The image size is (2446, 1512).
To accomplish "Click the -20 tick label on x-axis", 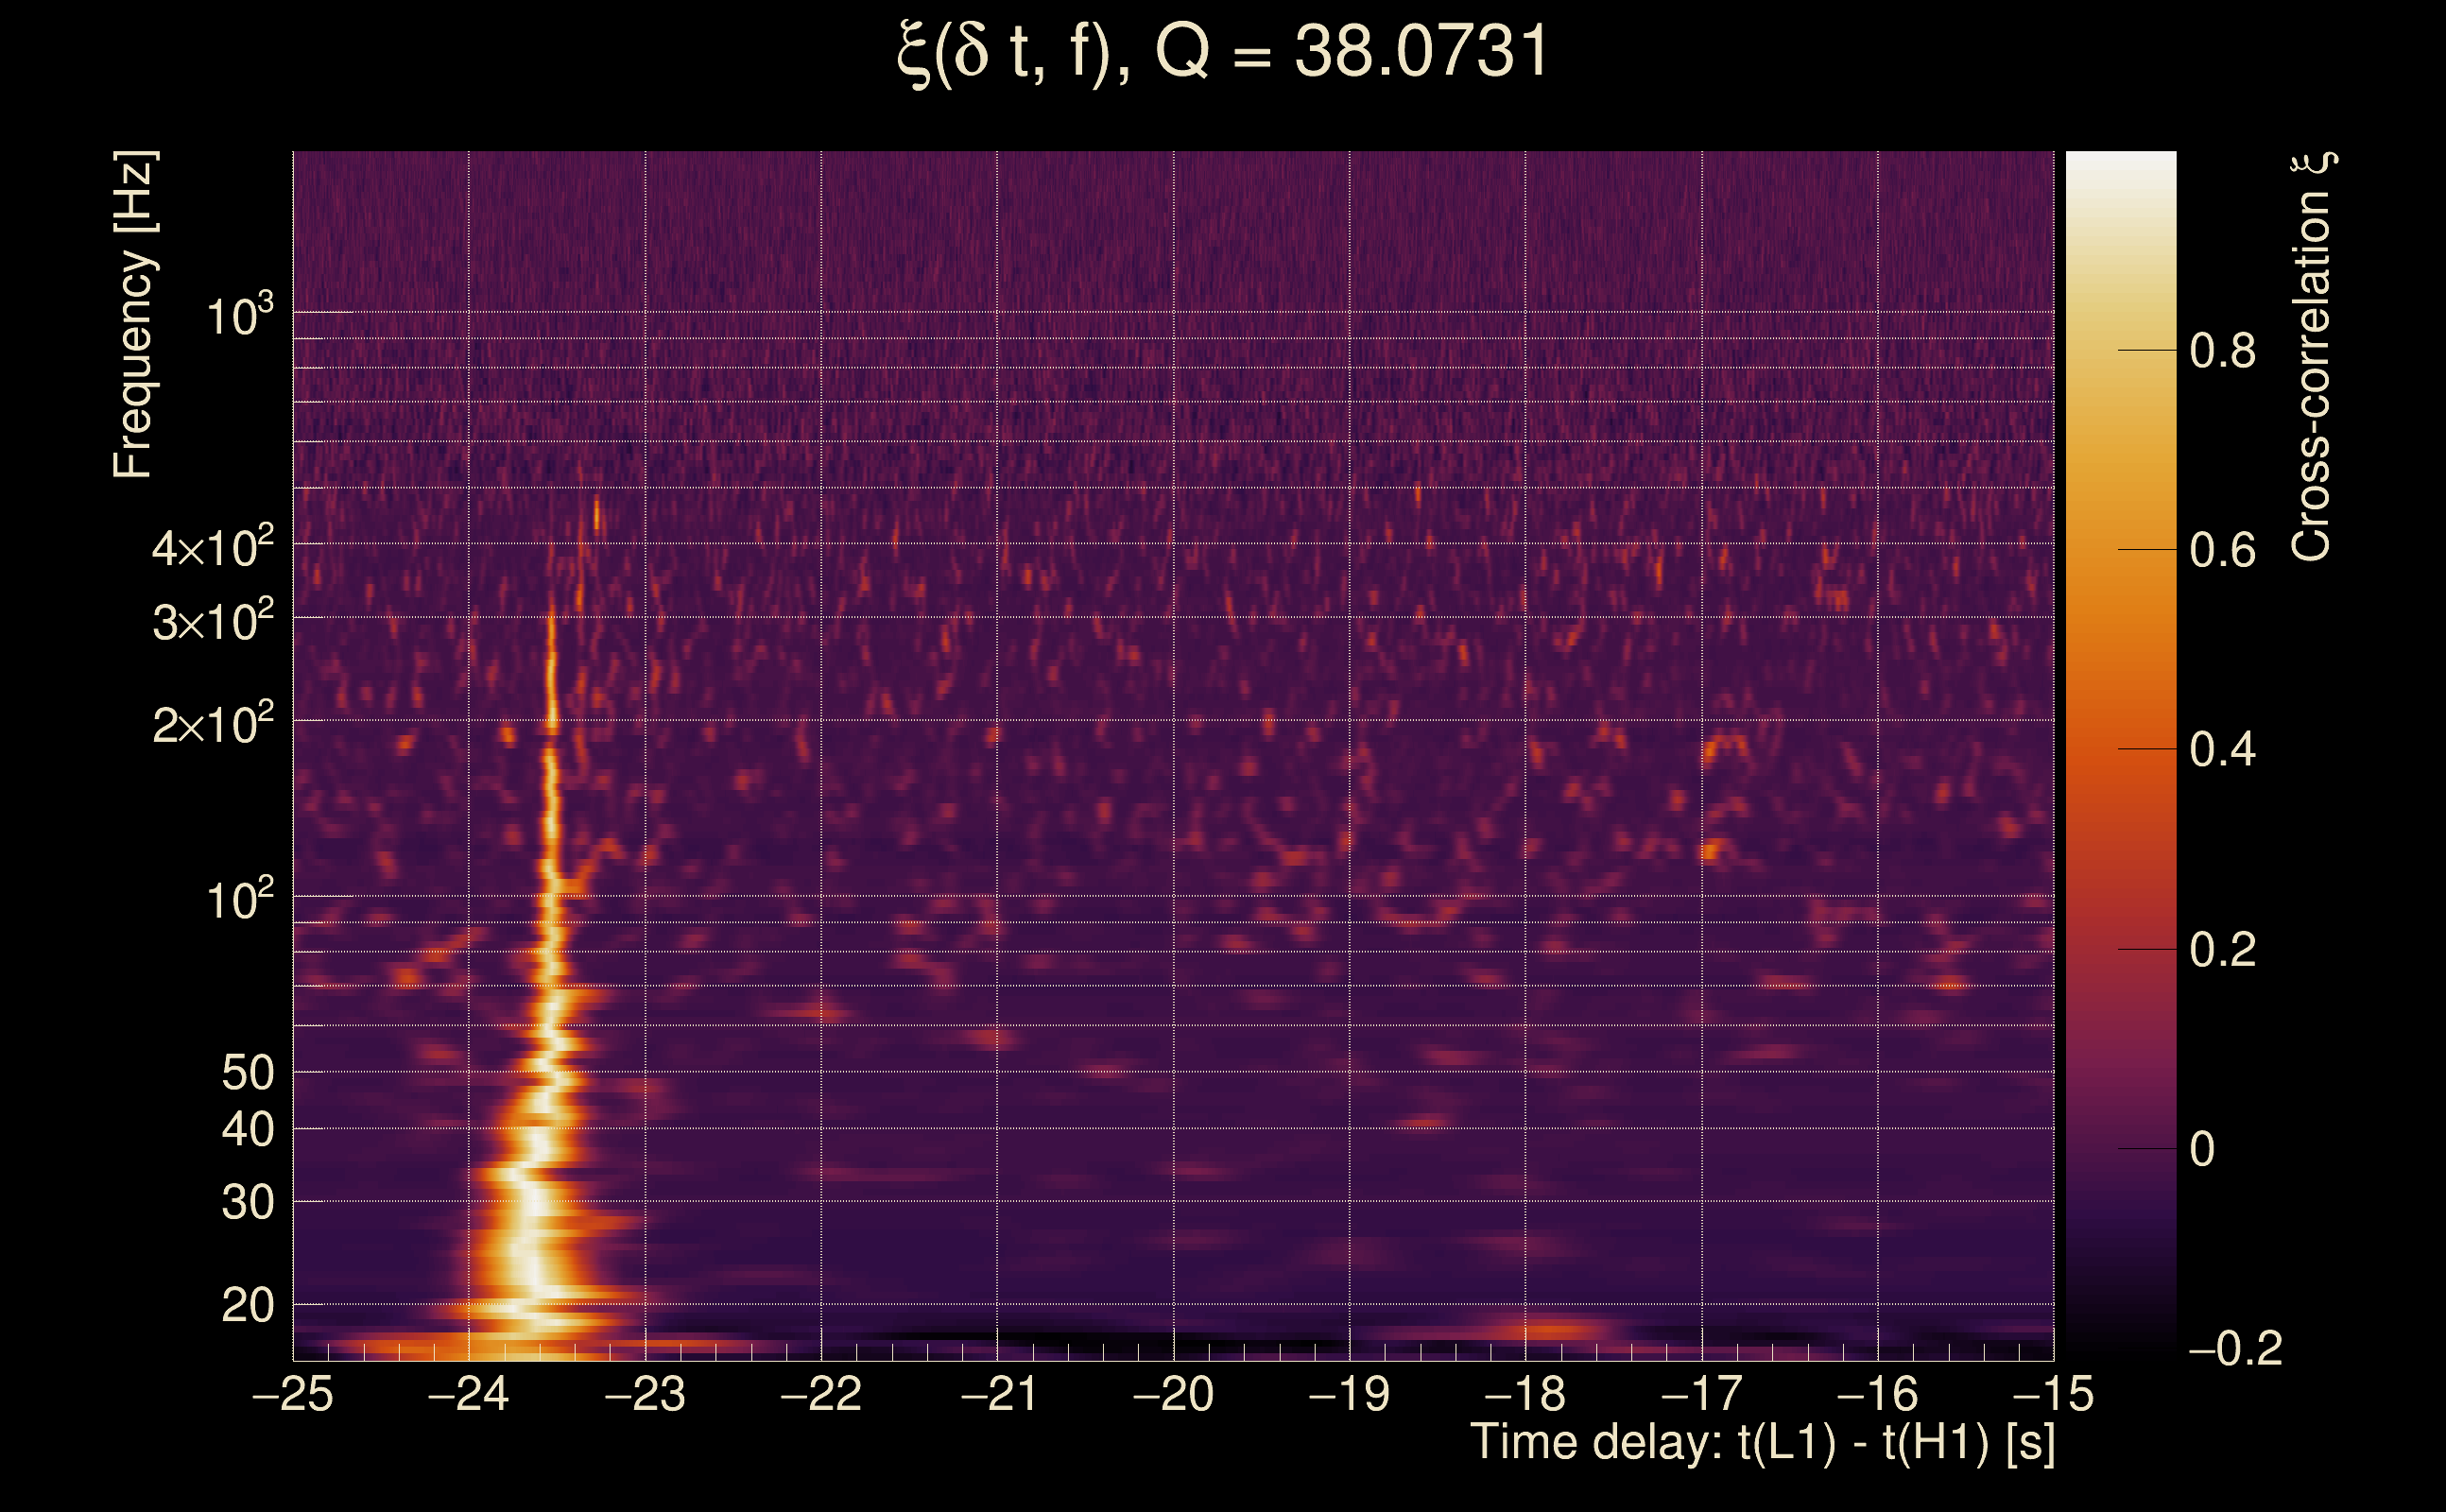I will pyautogui.click(x=1172, y=1394).
